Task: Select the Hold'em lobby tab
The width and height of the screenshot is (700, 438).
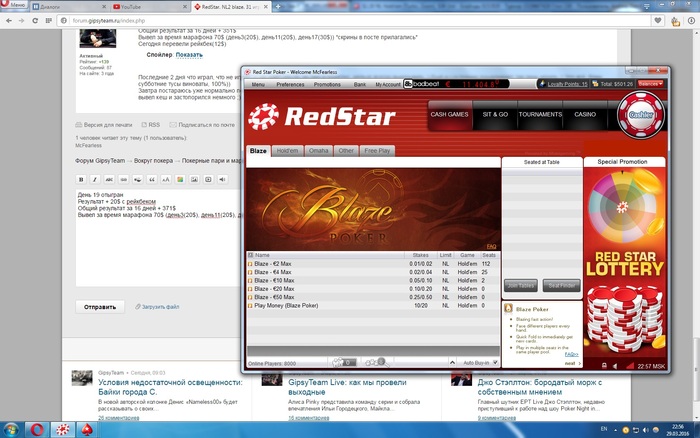Action: click(287, 151)
